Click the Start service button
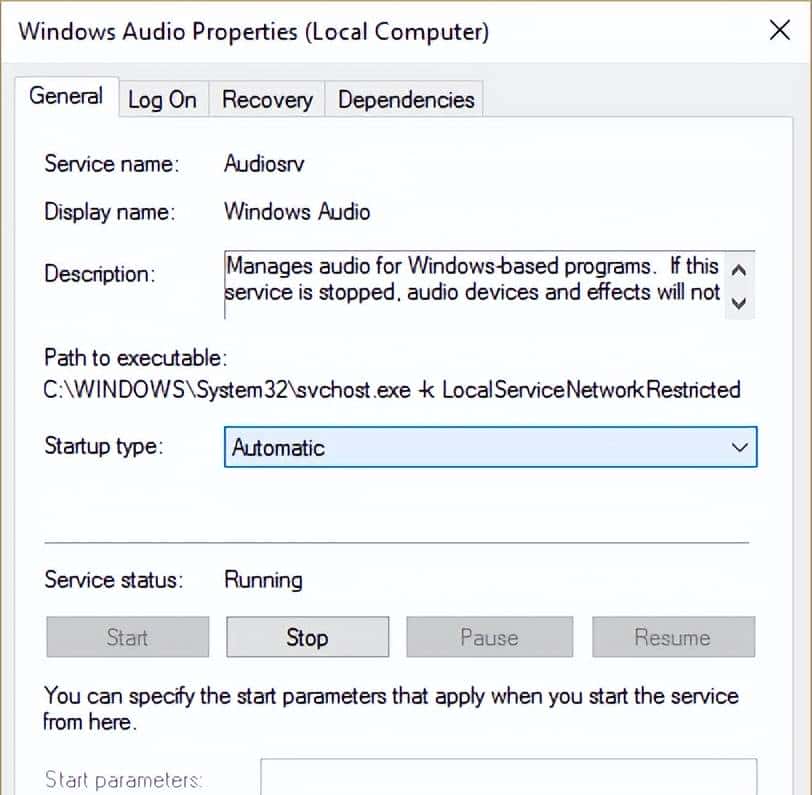This screenshot has width=812, height=795. tap(127, 638)
